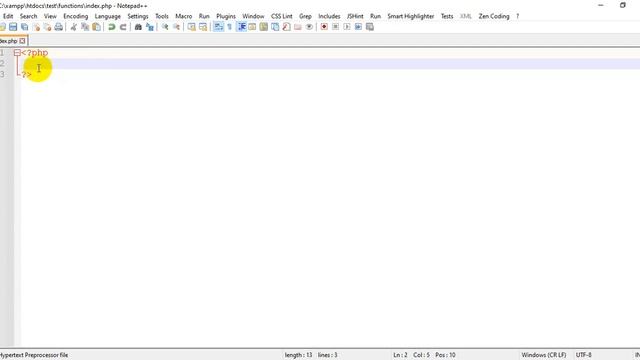
Task: Print the document using the printer icon
Action: [x=59, y=27]
